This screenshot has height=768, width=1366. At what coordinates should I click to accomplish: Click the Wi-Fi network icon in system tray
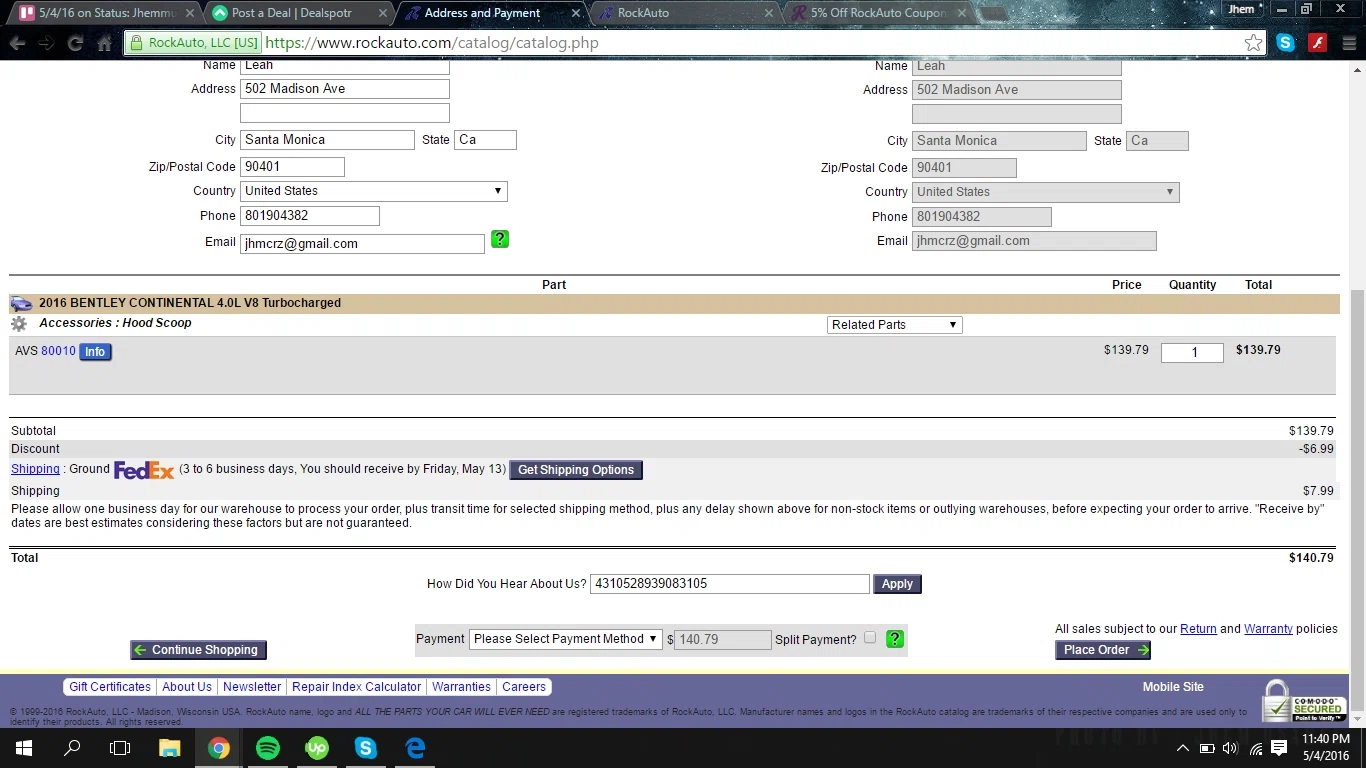tap(1255, 748)
